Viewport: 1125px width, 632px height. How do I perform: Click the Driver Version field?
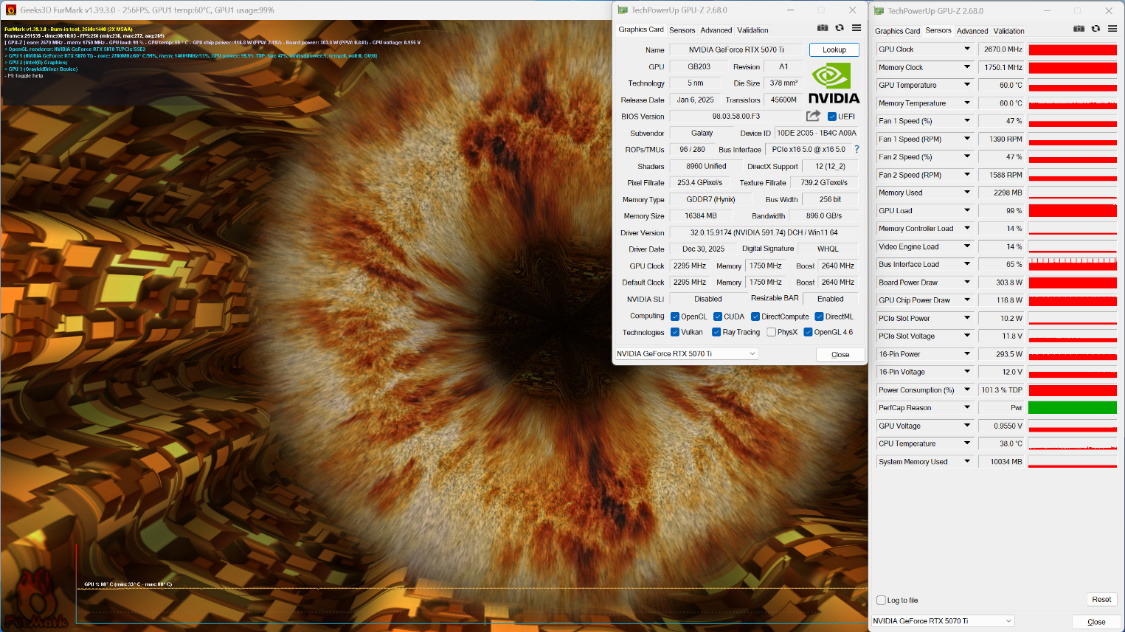[764, 232]
